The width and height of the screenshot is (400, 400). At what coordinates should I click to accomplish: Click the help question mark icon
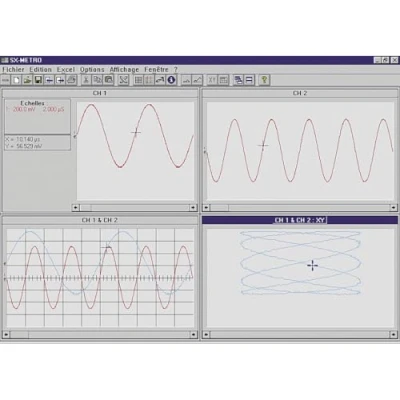[264, 80]
